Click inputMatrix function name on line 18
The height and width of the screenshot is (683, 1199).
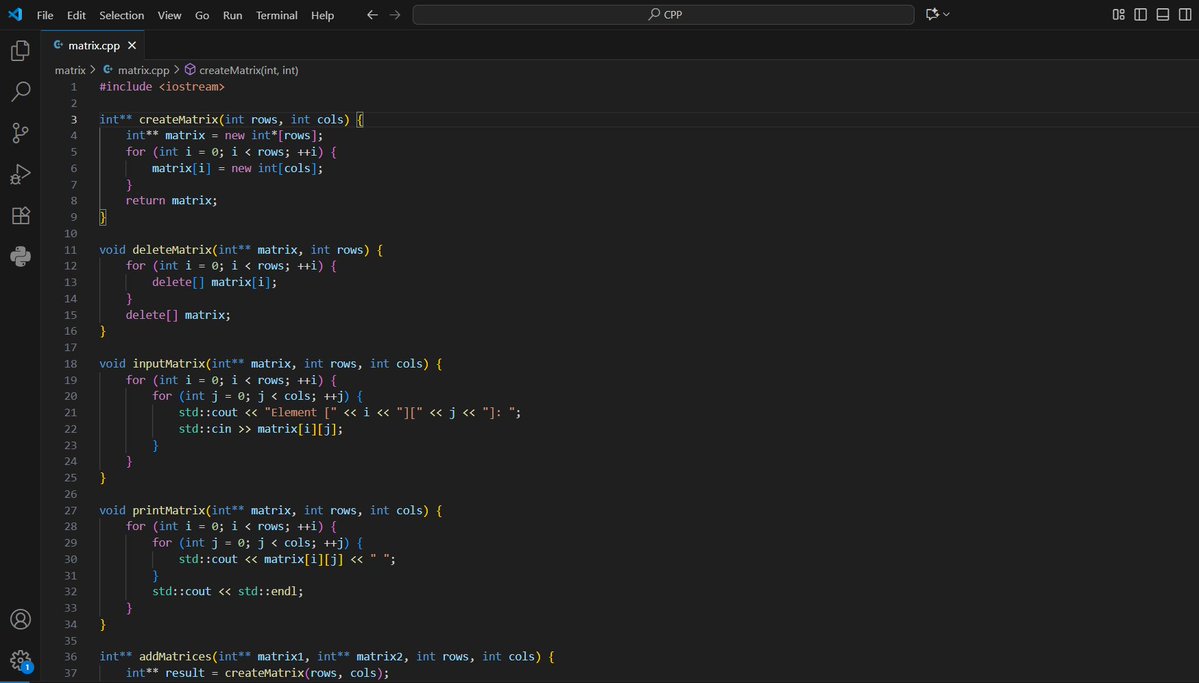click(169, 363)
